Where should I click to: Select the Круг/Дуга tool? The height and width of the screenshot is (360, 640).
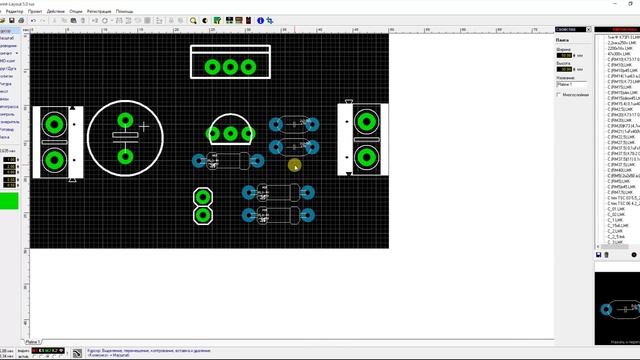[x=9, y=69]
